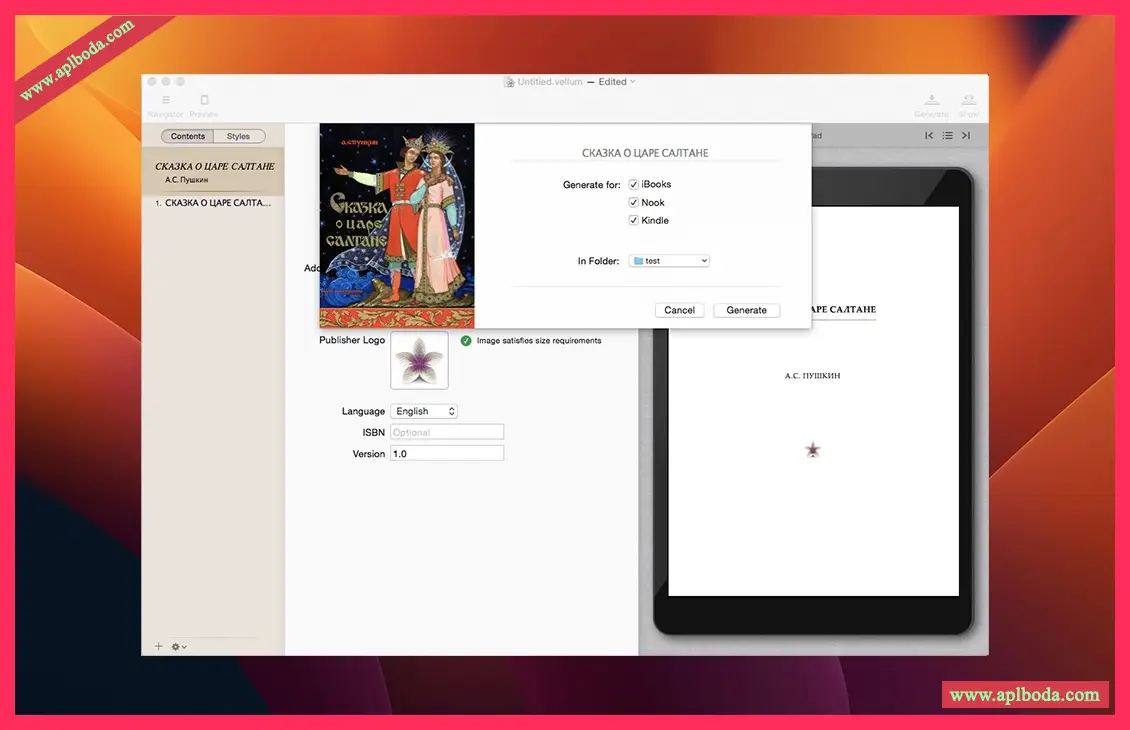Switch to the Contents tab
The image size is (1130, 730).
coord(188,136)
